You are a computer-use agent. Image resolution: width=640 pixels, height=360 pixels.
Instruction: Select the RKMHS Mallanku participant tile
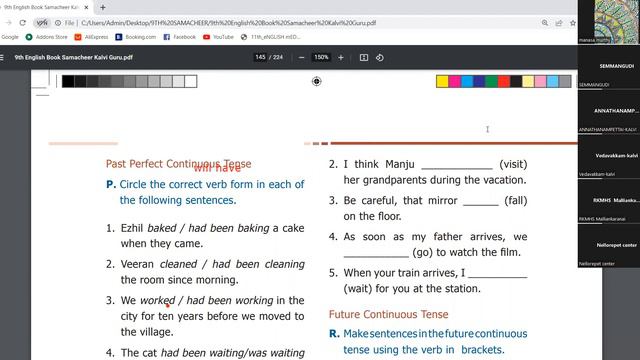[x=609, y=202]
